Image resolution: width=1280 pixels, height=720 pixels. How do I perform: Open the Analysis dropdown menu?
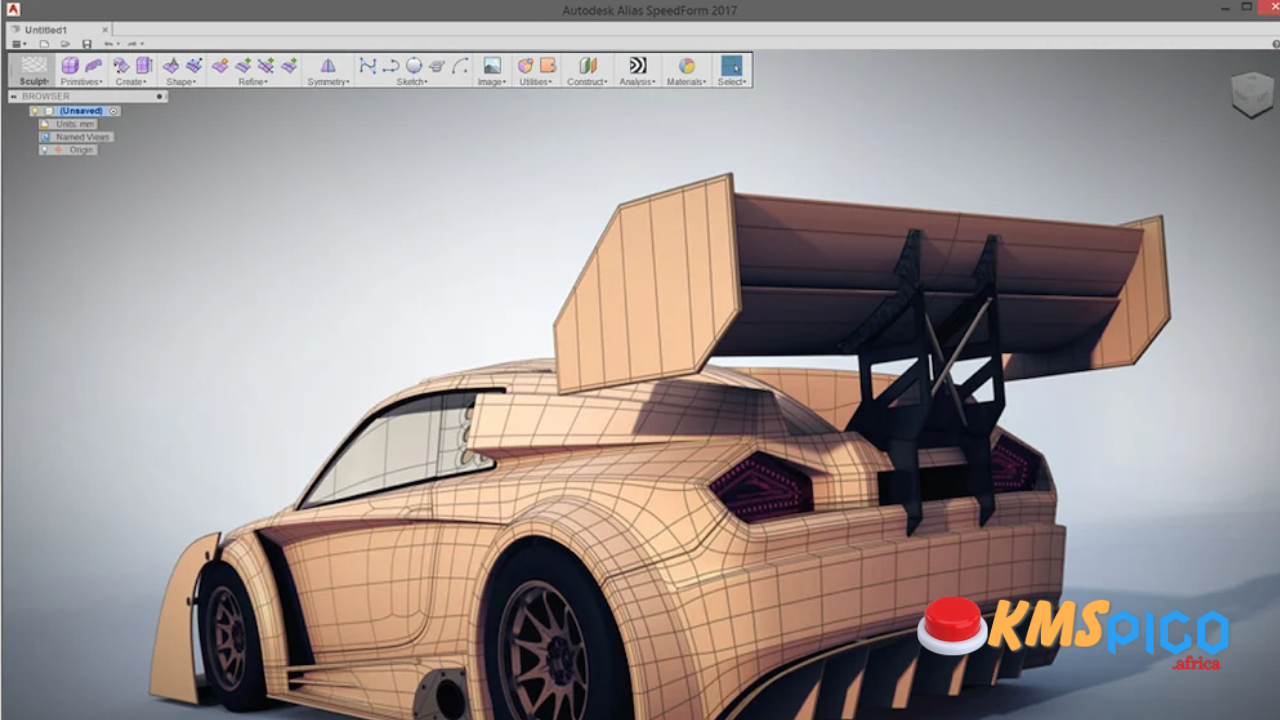637,82
